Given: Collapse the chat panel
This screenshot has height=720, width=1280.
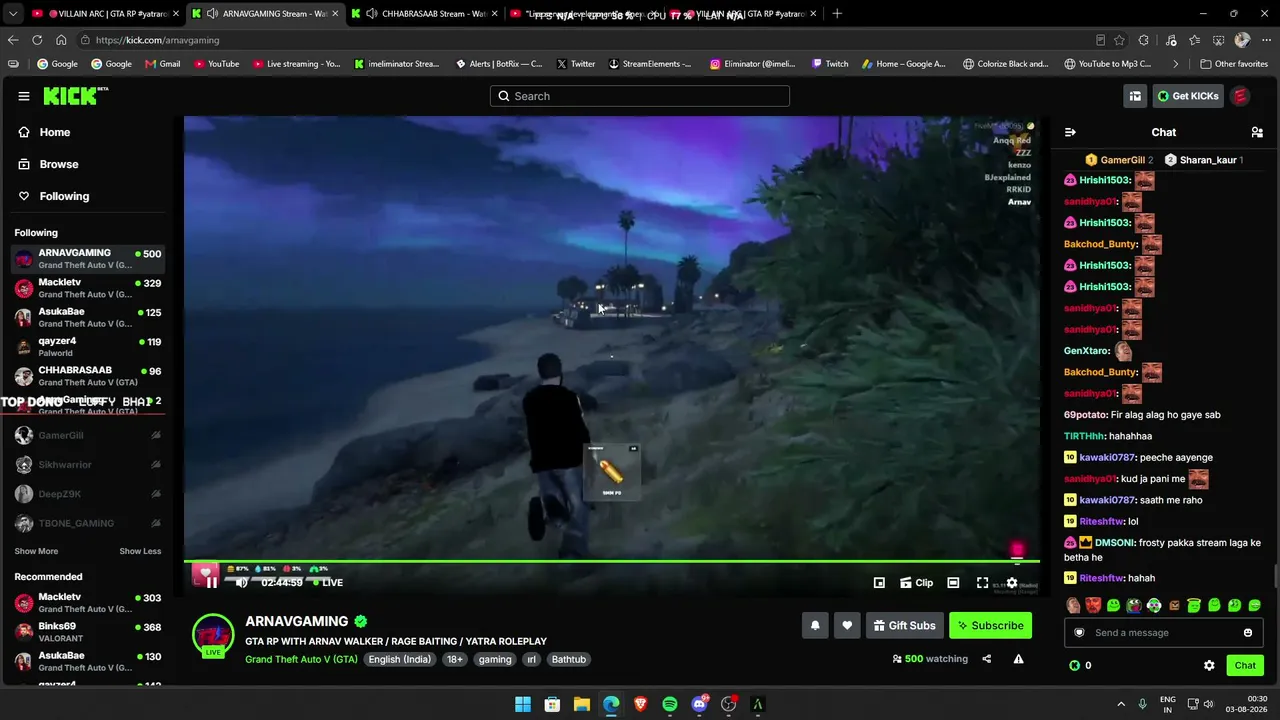Looking at the screenshot, I should coord(1070,132).
